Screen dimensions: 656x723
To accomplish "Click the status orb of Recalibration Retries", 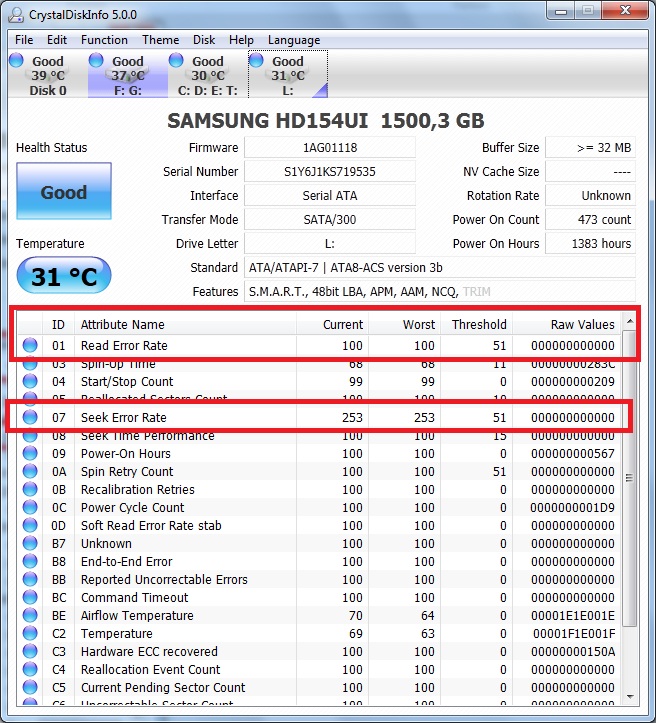I will point(30,489).
